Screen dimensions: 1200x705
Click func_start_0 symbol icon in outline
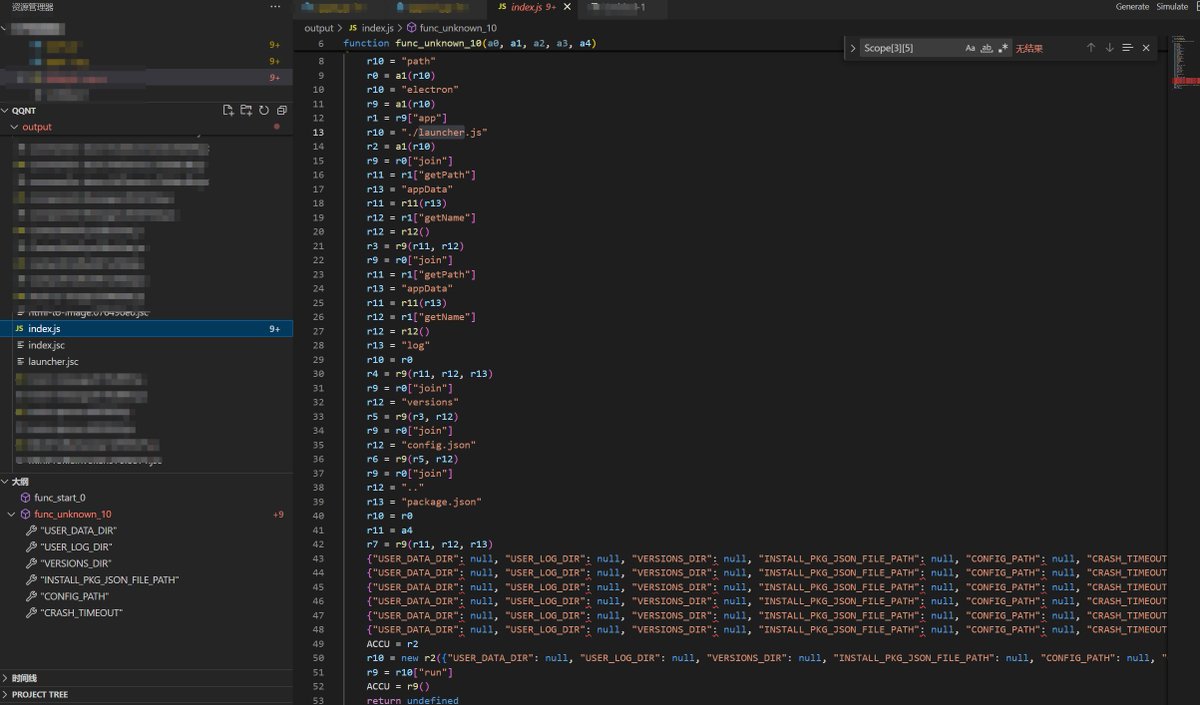point(25,497)
